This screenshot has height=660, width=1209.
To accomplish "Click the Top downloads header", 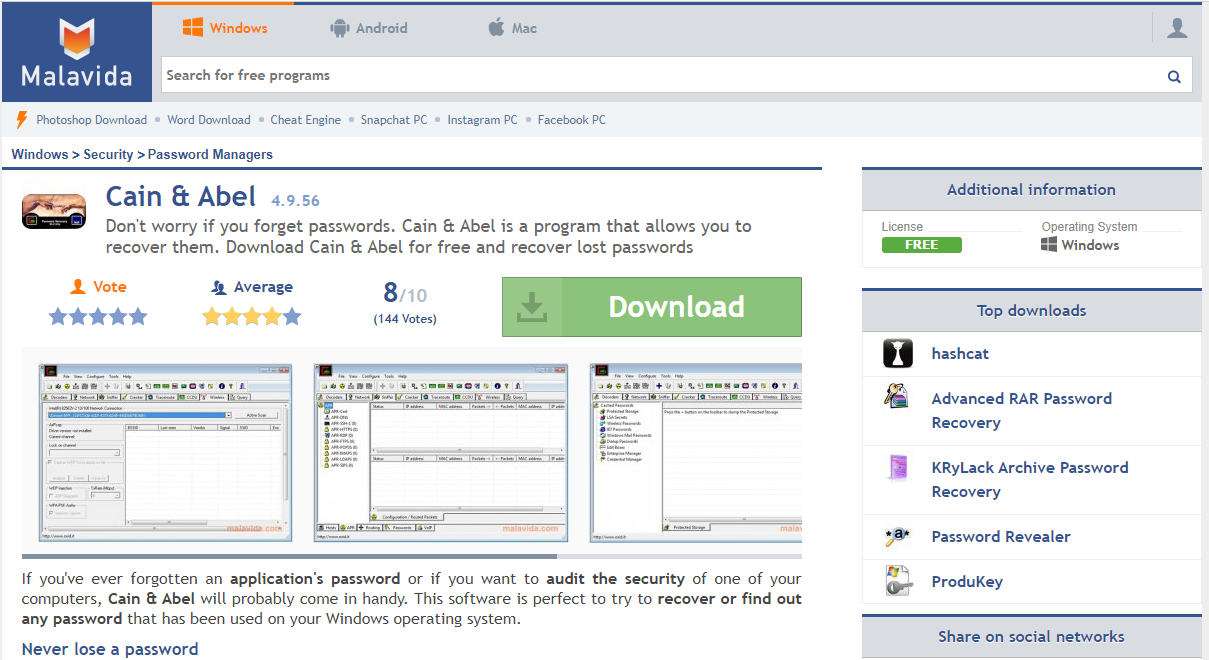I will [1031, 311].
